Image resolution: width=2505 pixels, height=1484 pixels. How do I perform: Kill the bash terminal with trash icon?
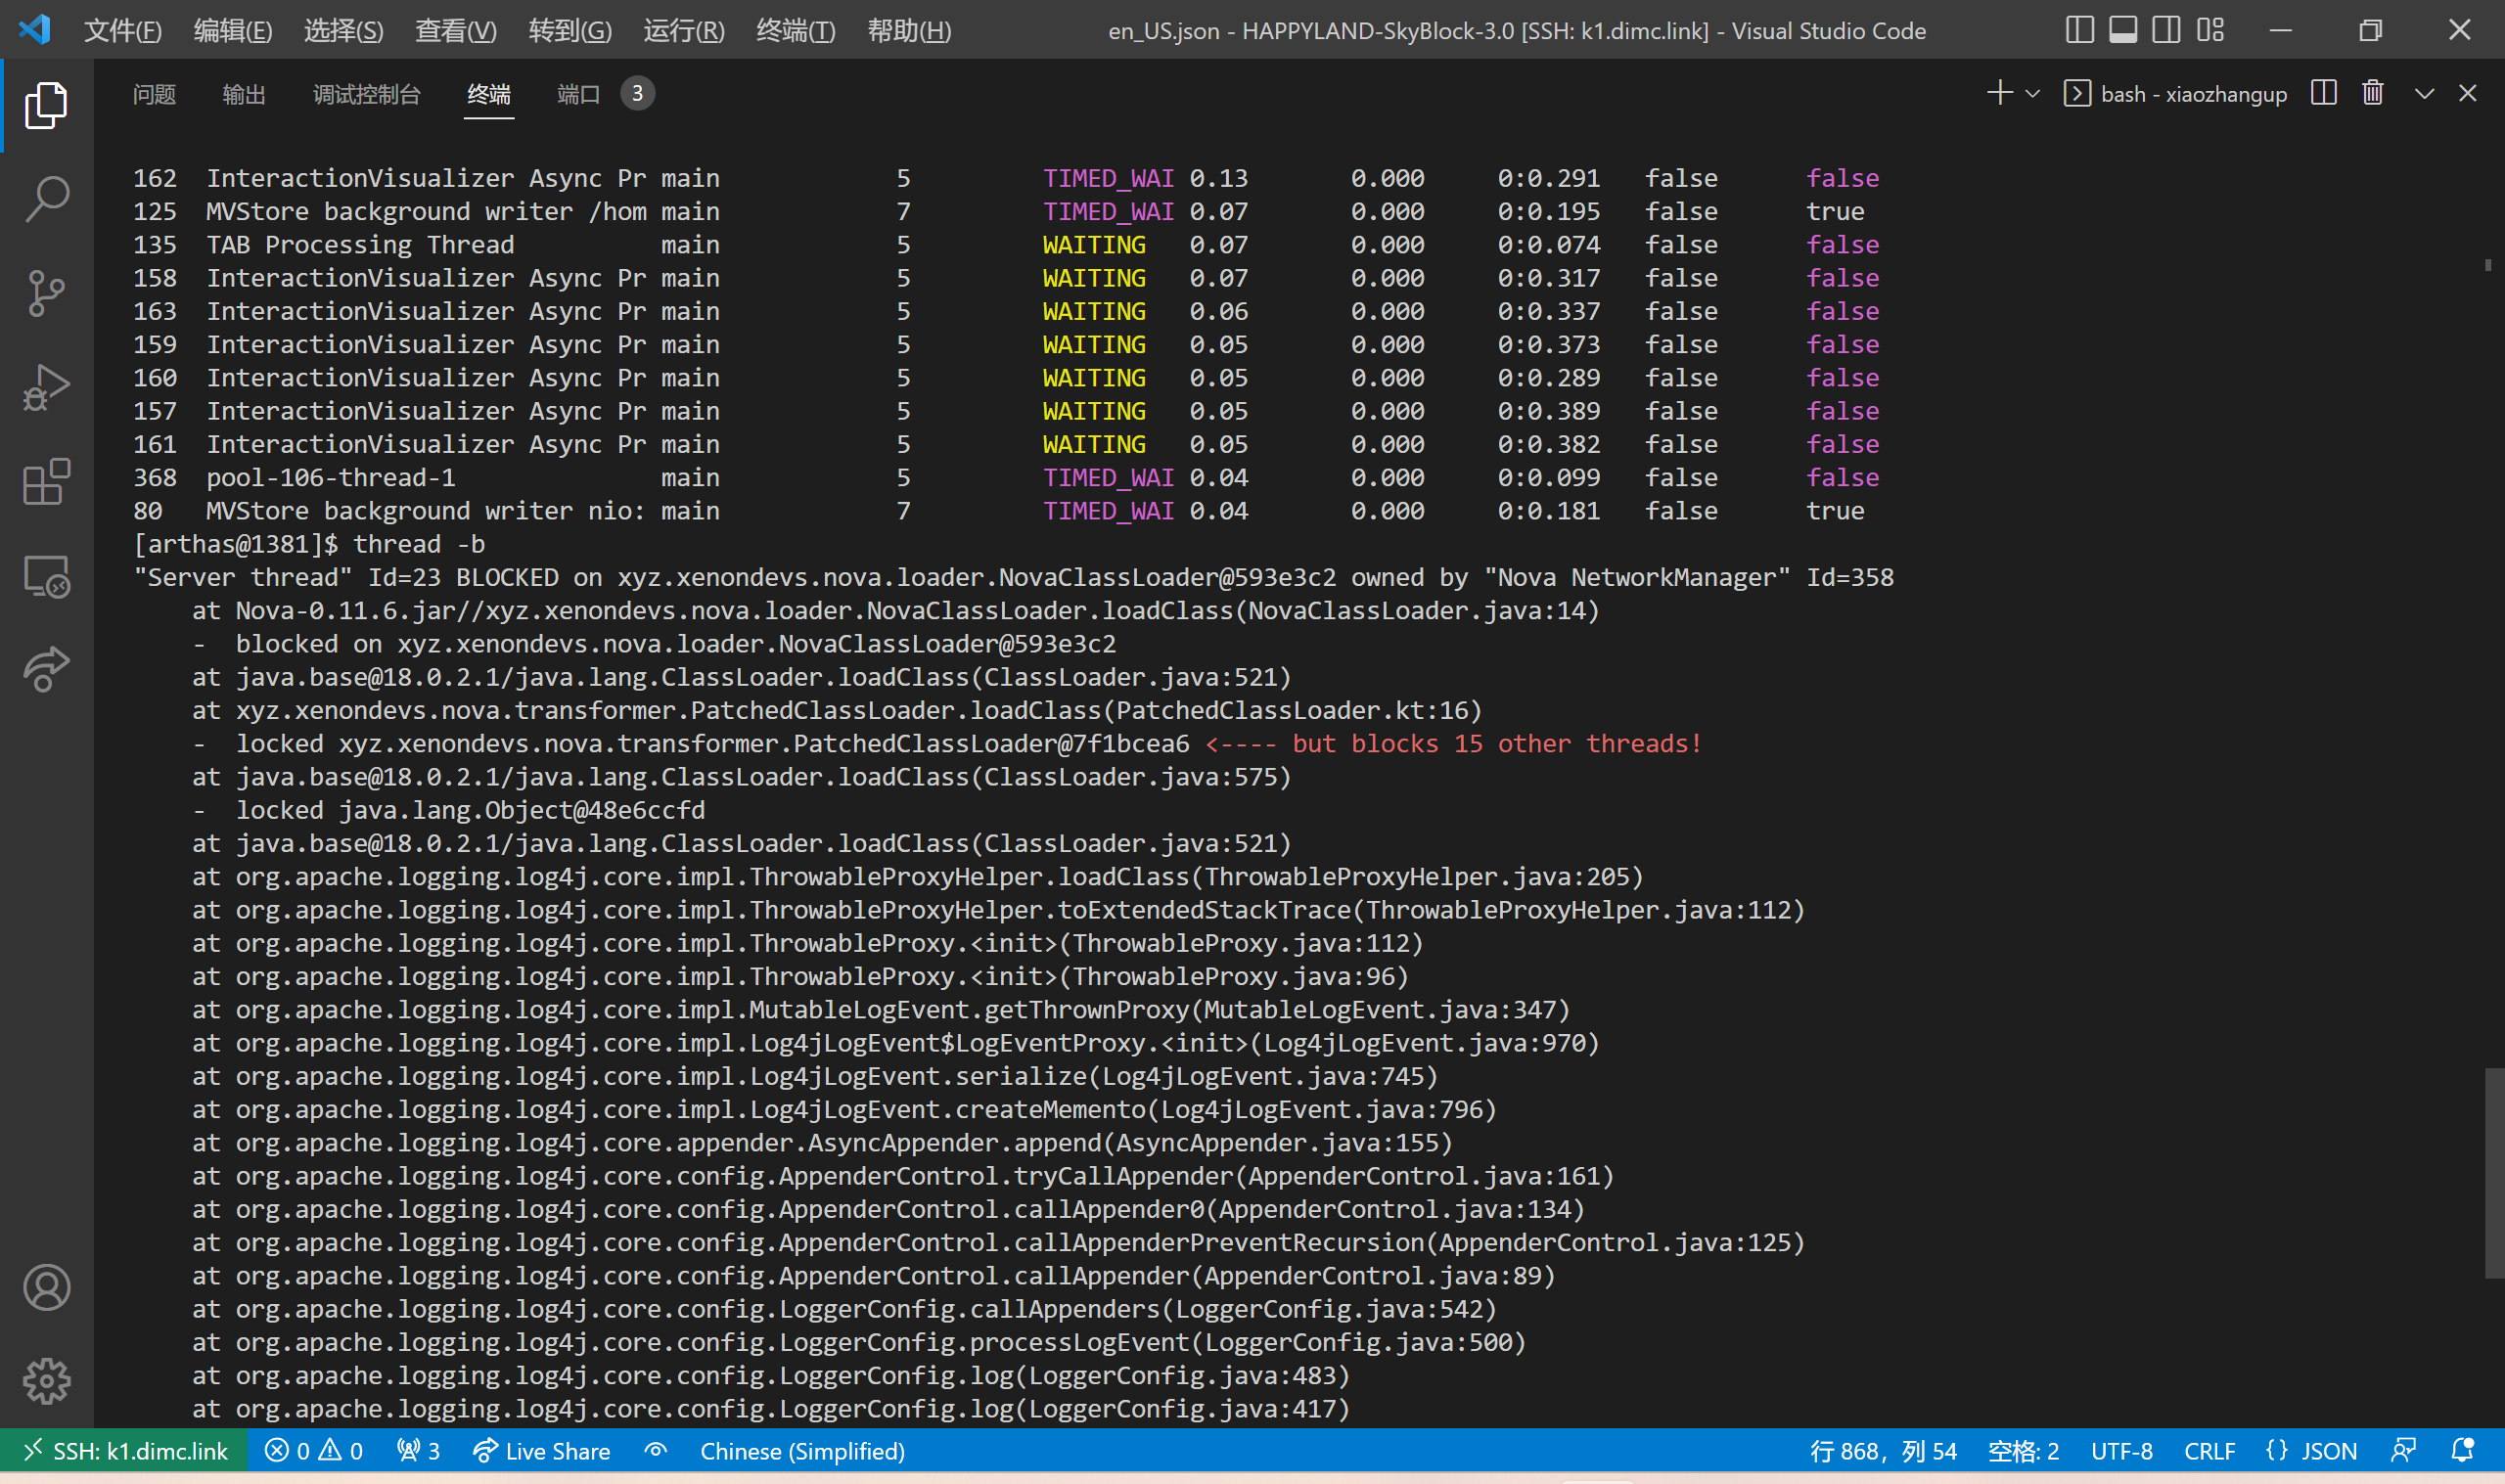click(x=2372, y=92)
